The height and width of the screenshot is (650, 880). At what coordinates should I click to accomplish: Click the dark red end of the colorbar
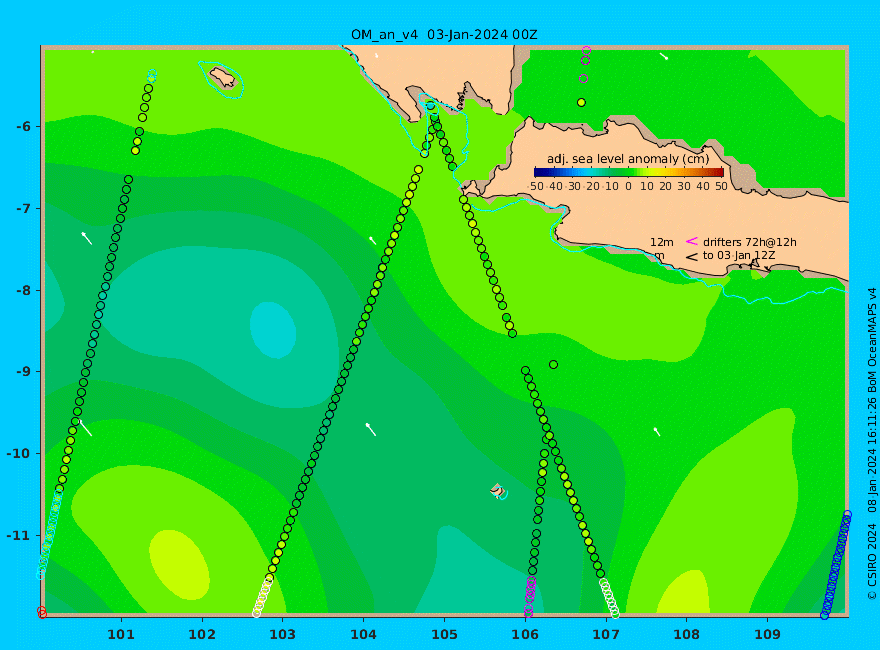[719, 172]
